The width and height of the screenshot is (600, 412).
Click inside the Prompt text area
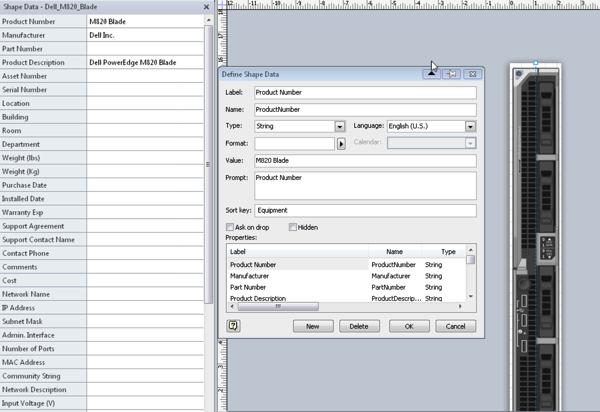(365, 186)
